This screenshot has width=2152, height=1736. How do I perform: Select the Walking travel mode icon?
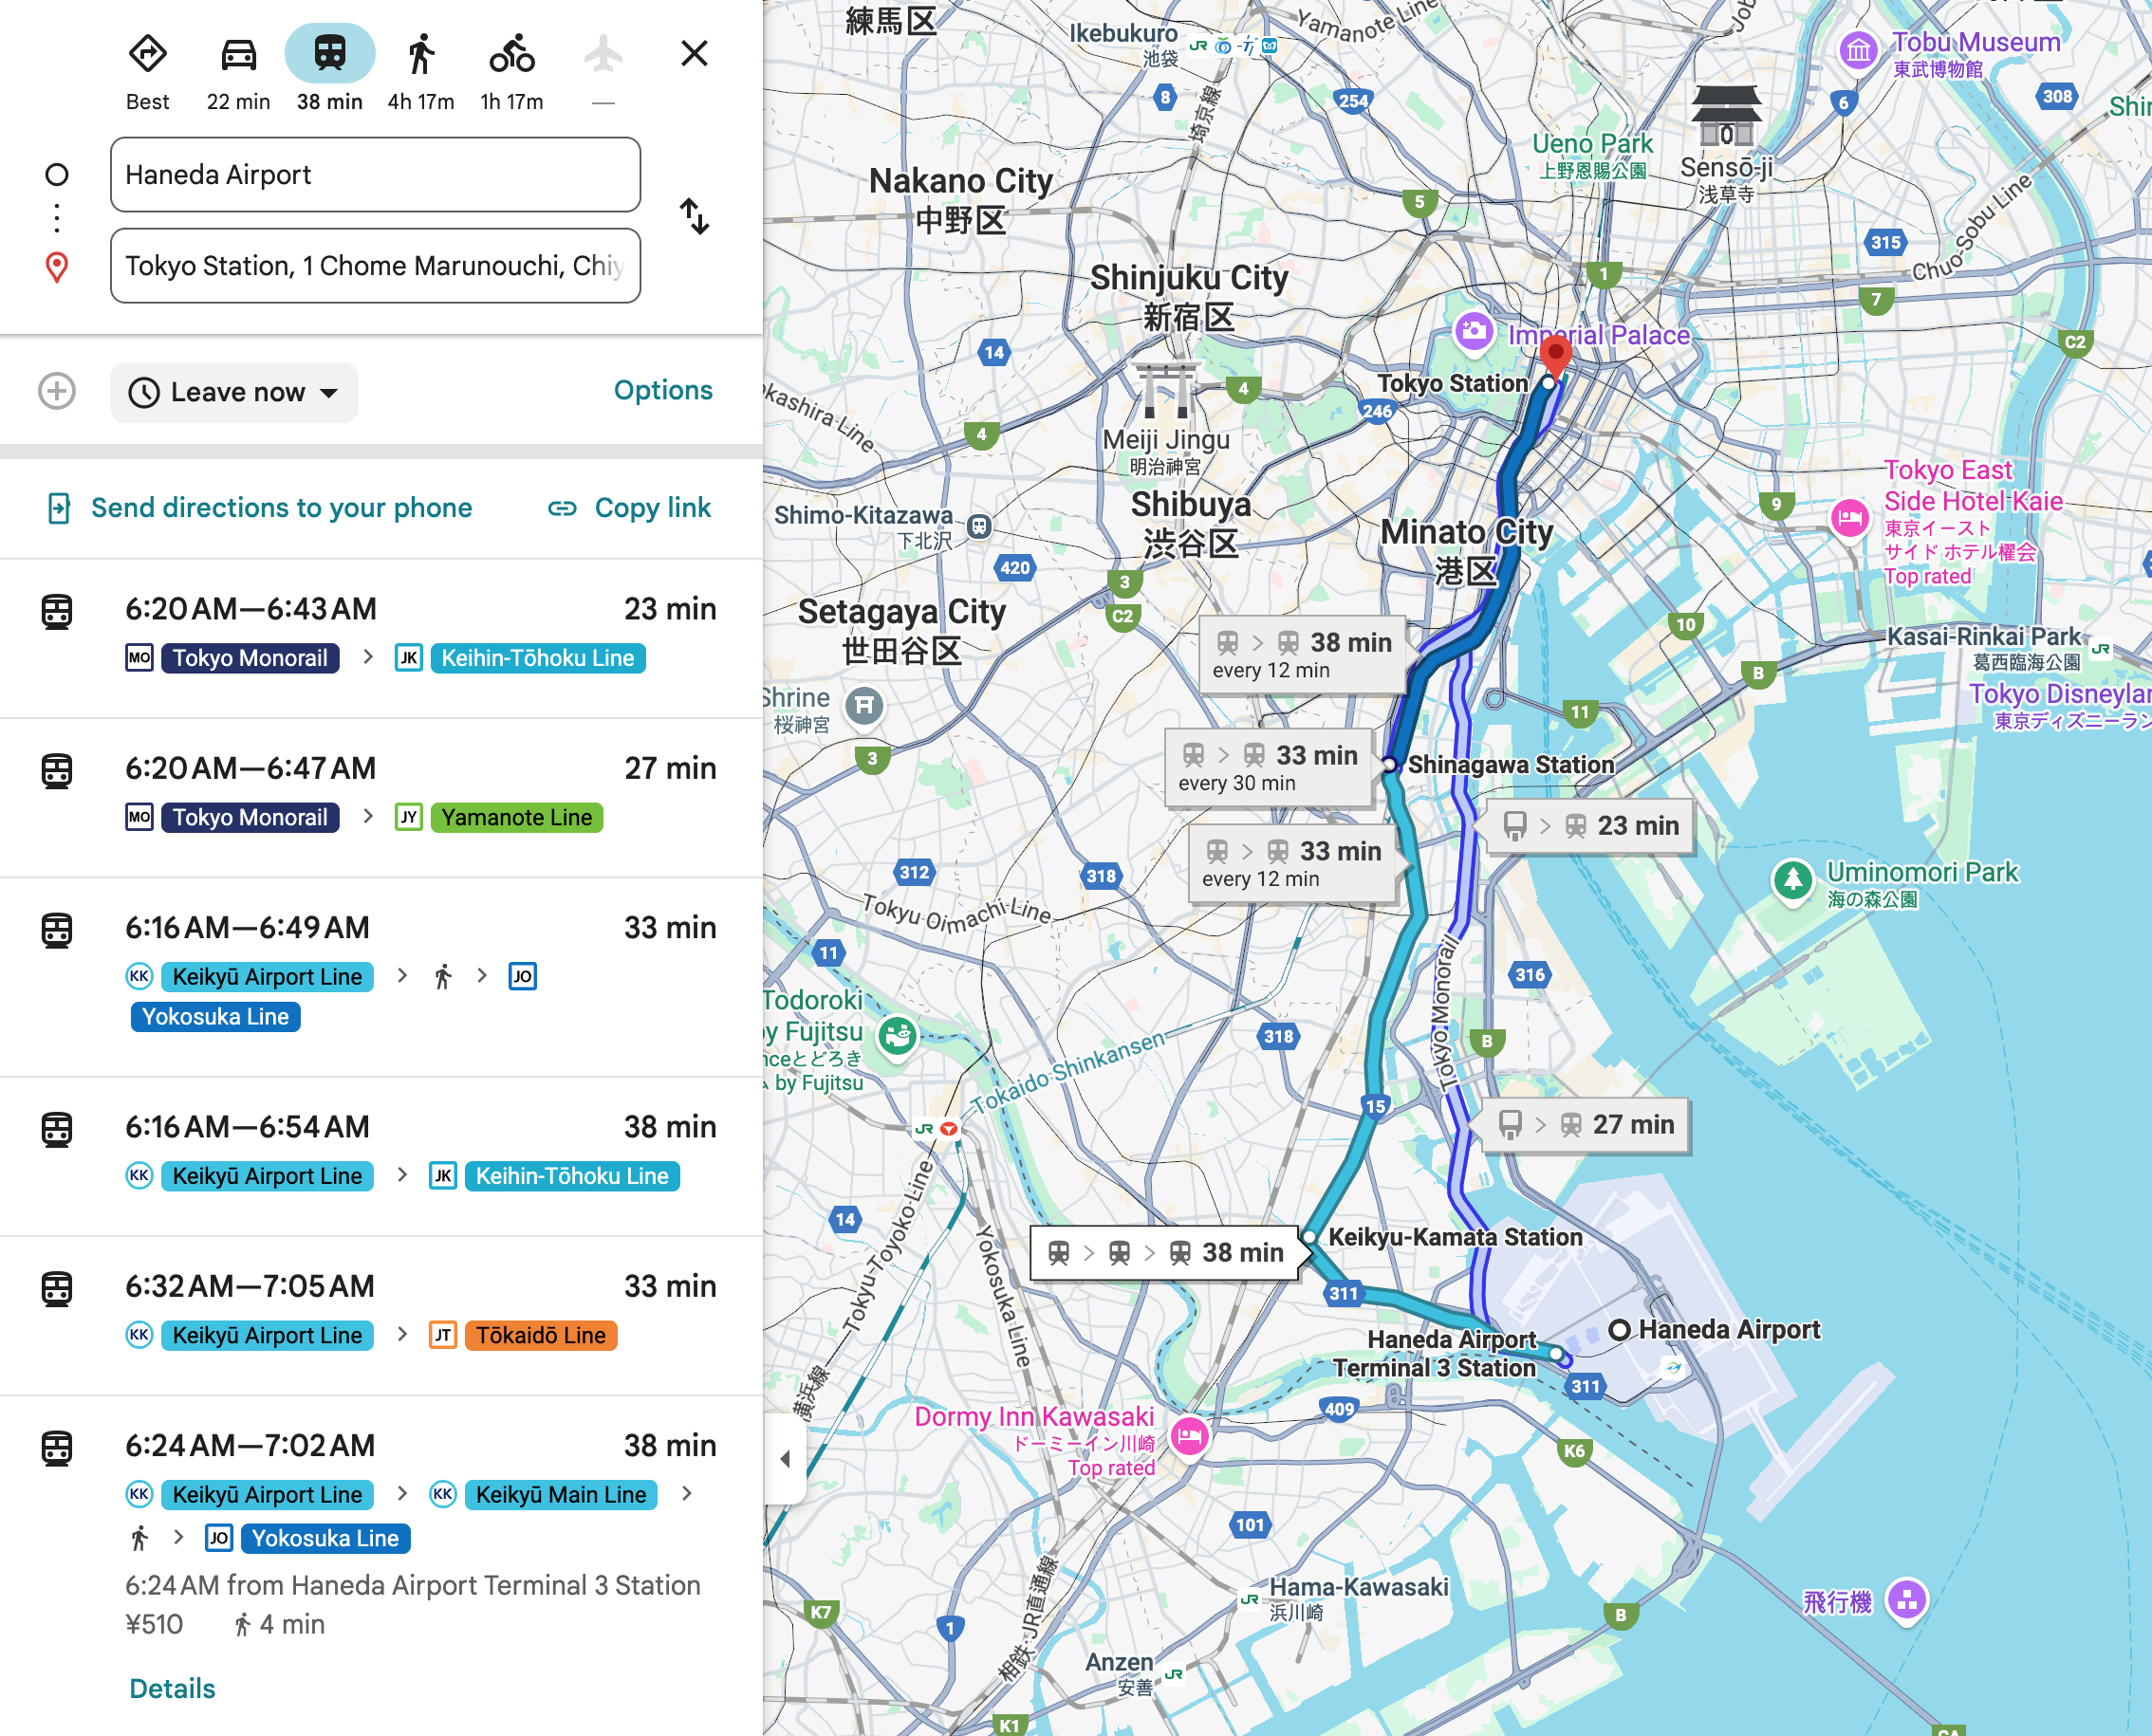(421, 55)
